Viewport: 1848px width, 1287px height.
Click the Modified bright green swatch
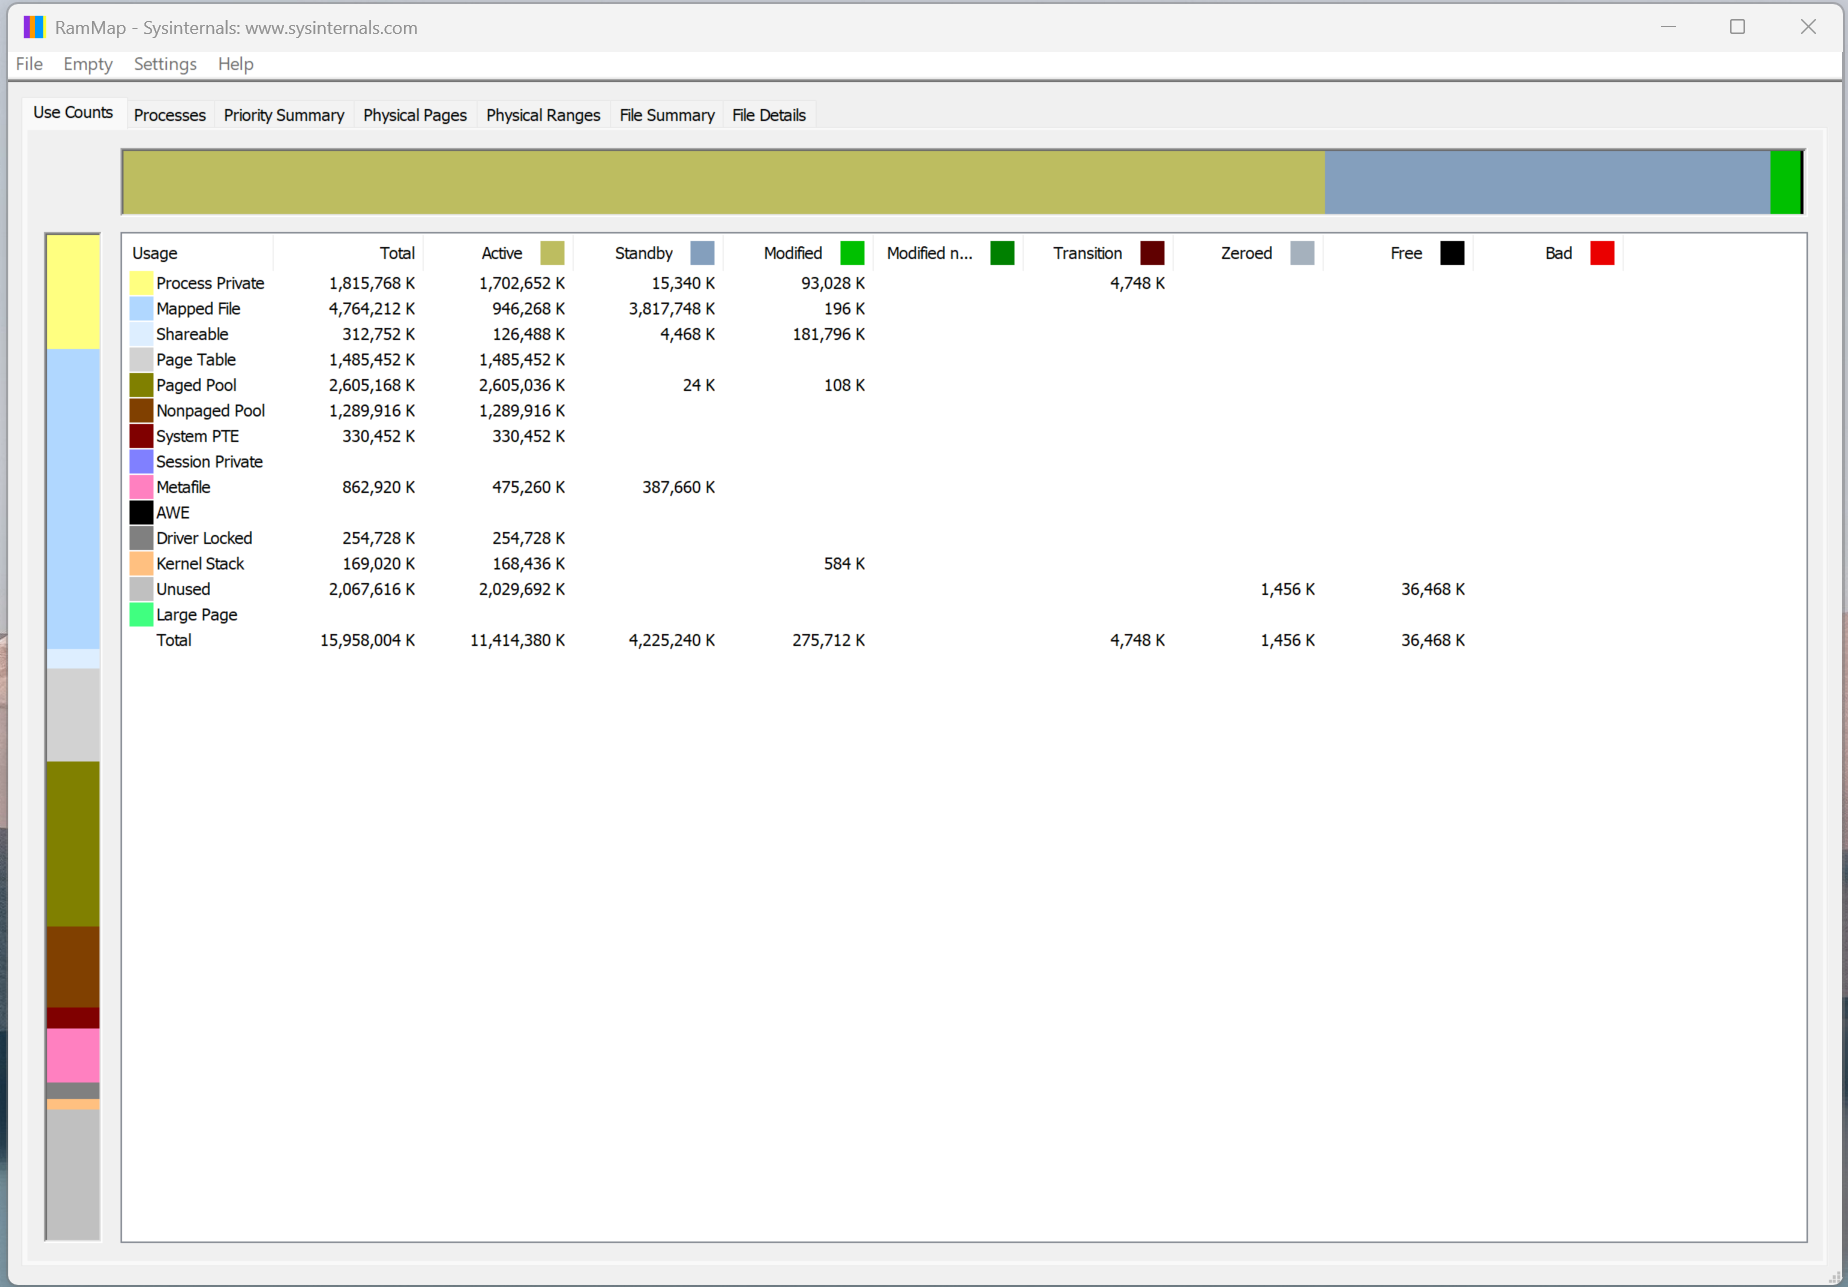(853, 253)
